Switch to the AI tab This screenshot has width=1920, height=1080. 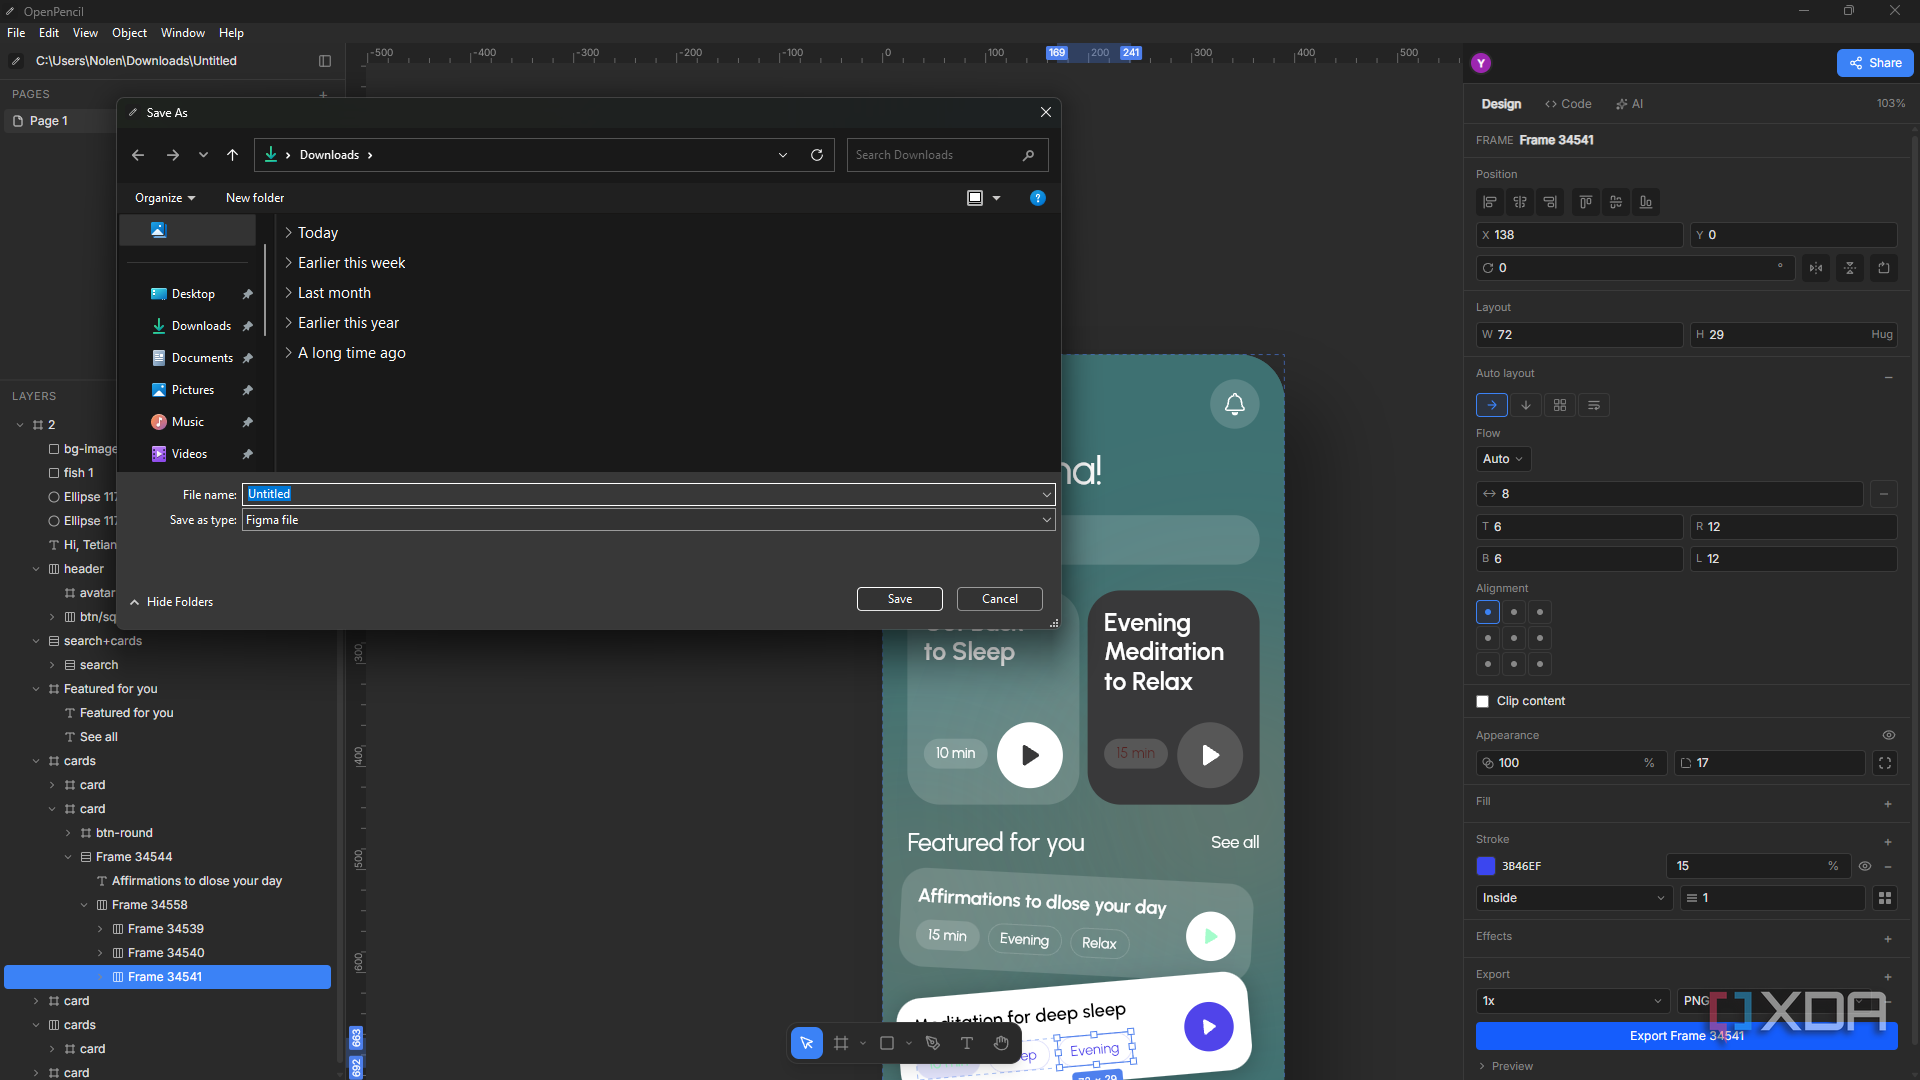(x=1629, y=104)
